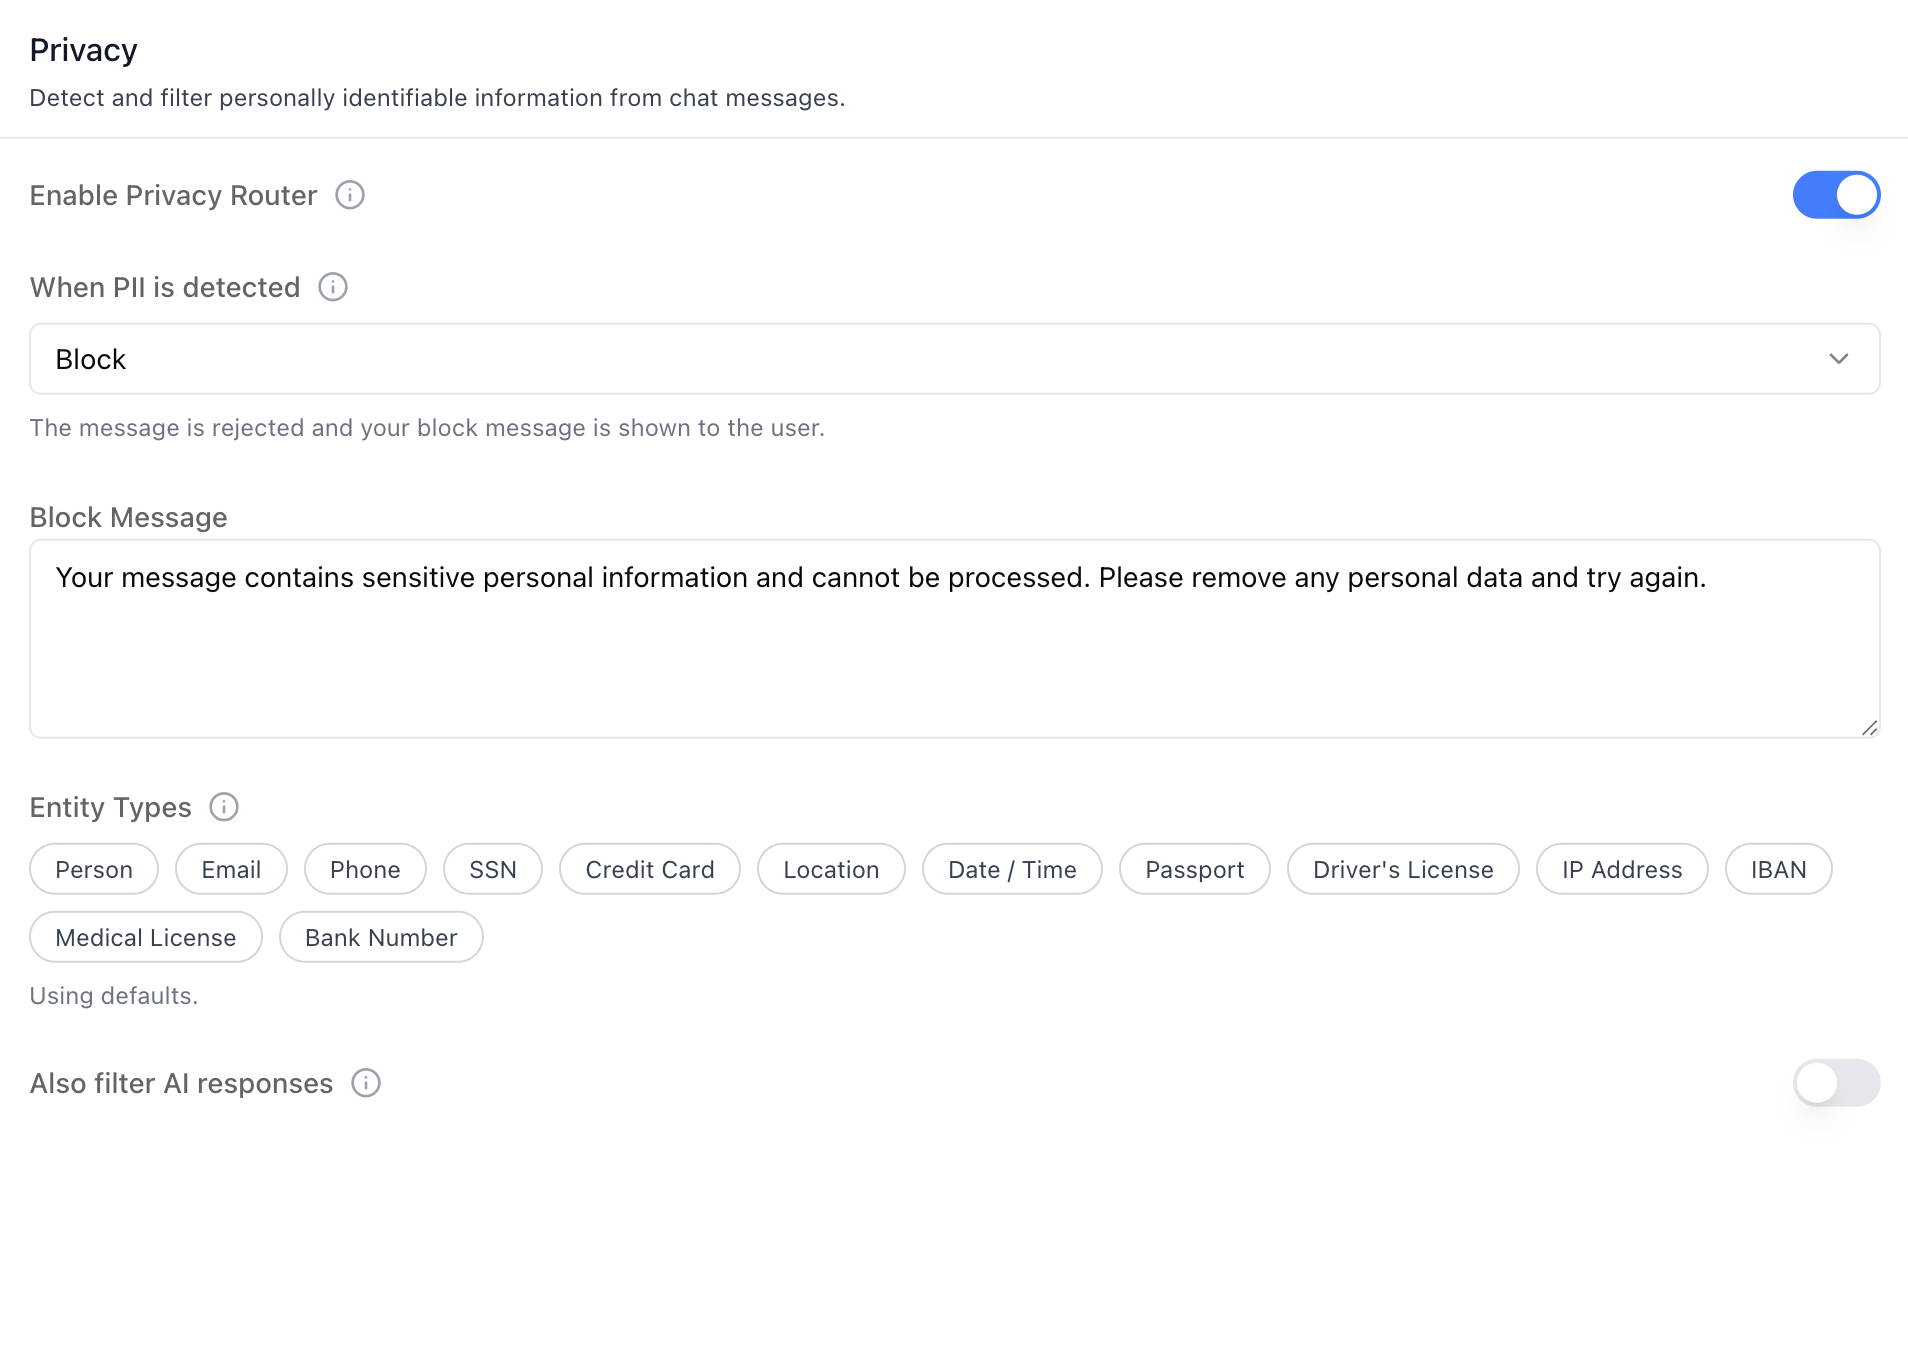Image resolution: width=1908 pixels, height=1372 pixels.
Task: Select the IP Address entity type
Action: pyautogui.click(x=1622, y=869)
